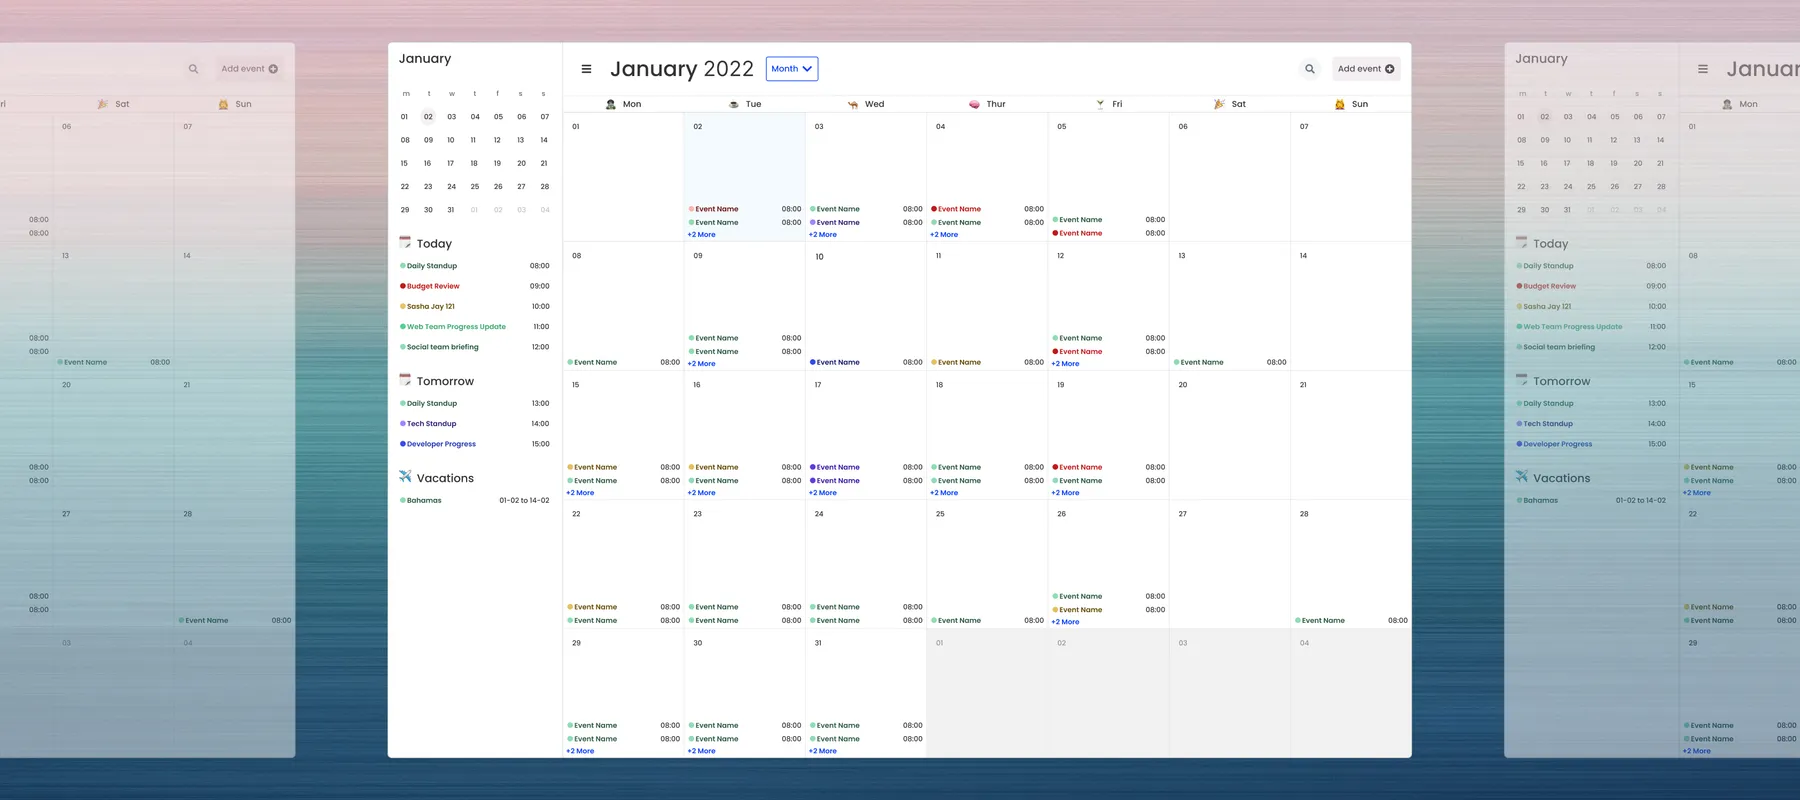Click +2 More on January 19
This screenshot has height=800, width=1800.
pos(1066,493)
